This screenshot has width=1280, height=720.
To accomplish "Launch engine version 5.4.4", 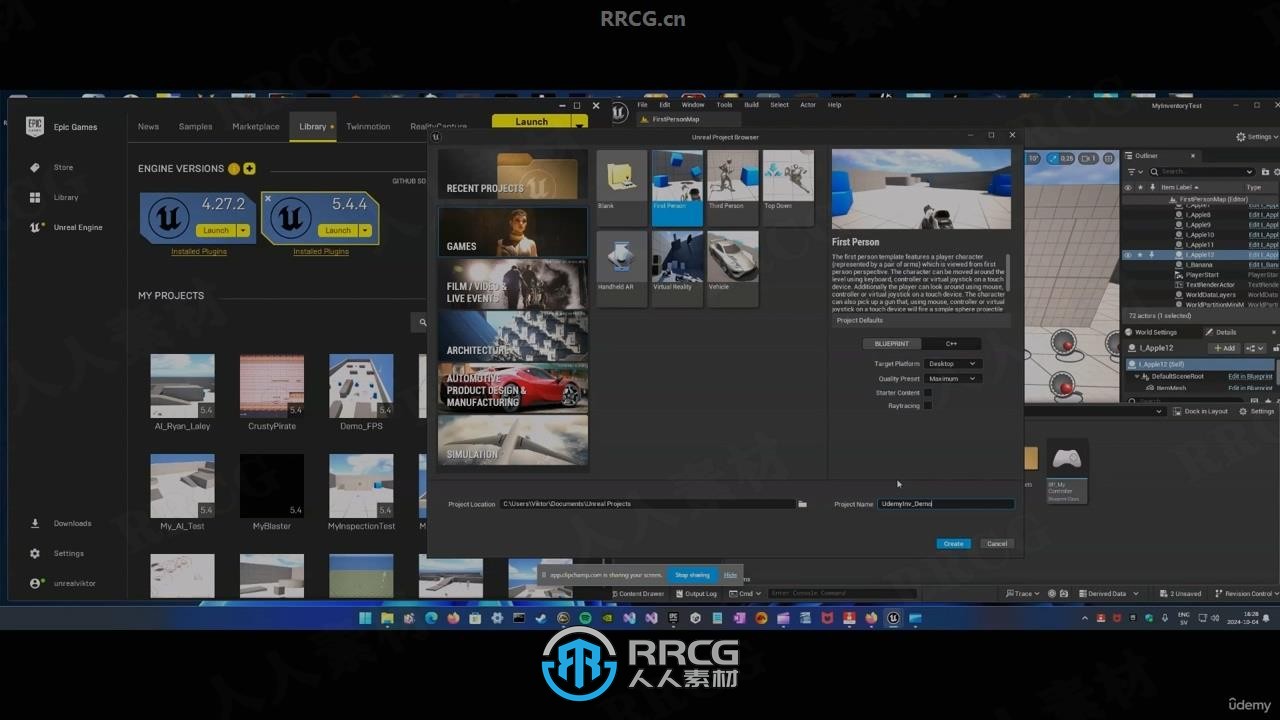I will tap(338, 231).
